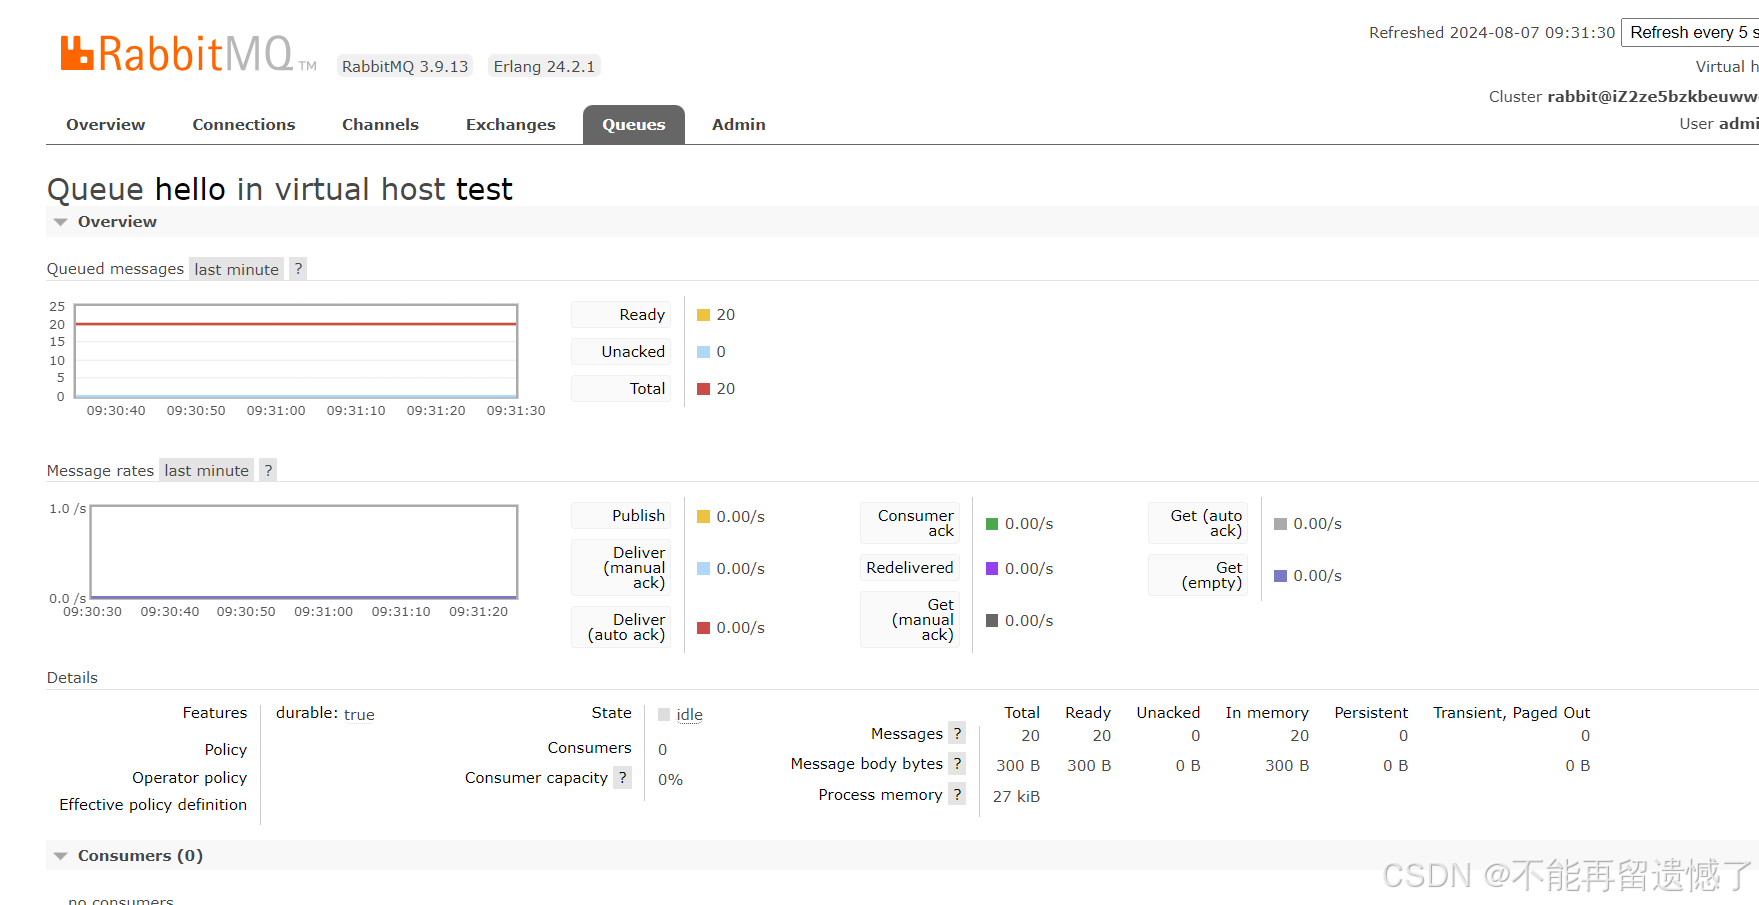The width and height of the screenshot is (1759, 905).
Task: Click the Erlang 24.2.1 version label
Action: pos(544,67)
